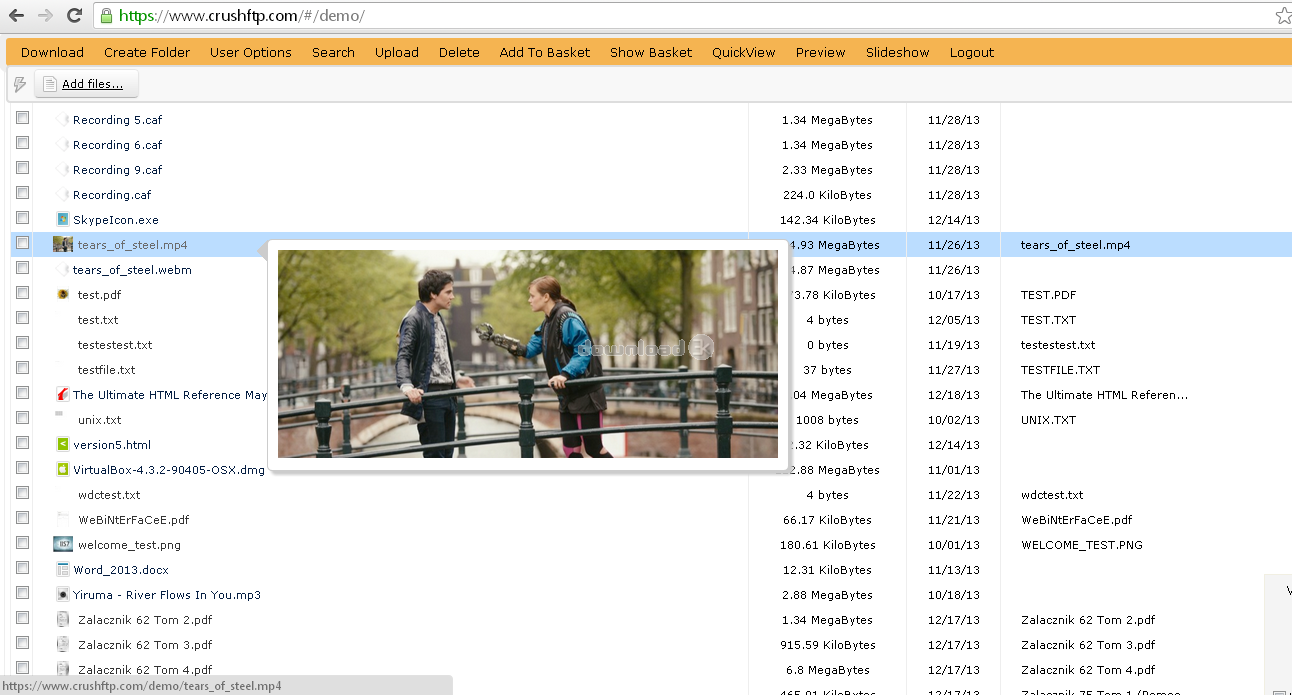Choose Create Folder from the menu bar

147,53
